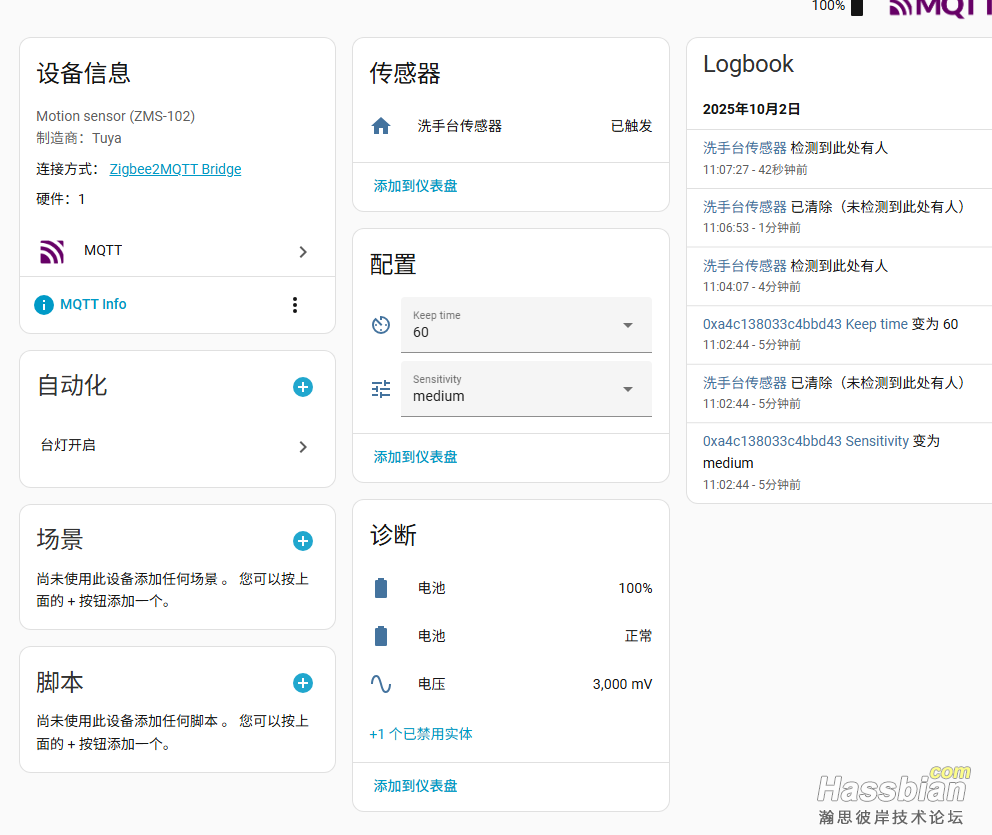Open the Sensitivity dropdown

[627, 389]
